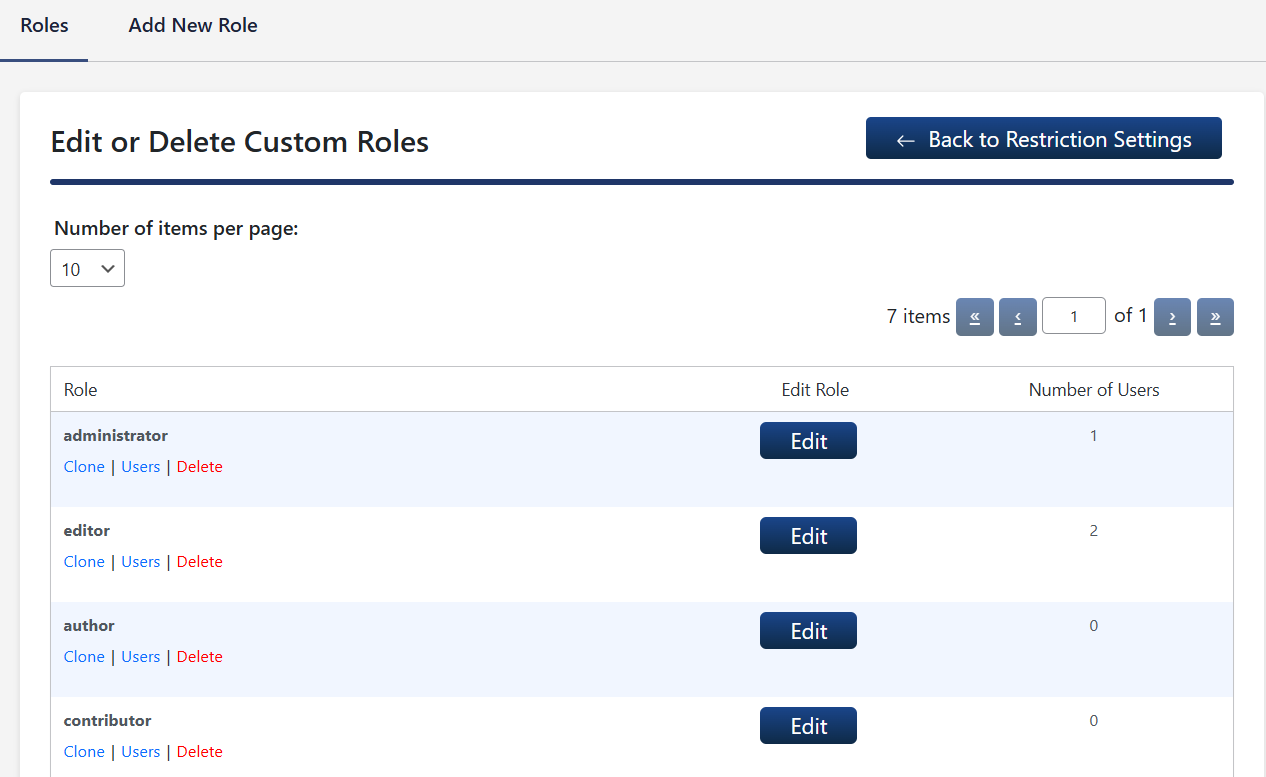Click Back to Restriction Settings button
The height and width of the screenshot is (777, 1266).
[1043, 139]
